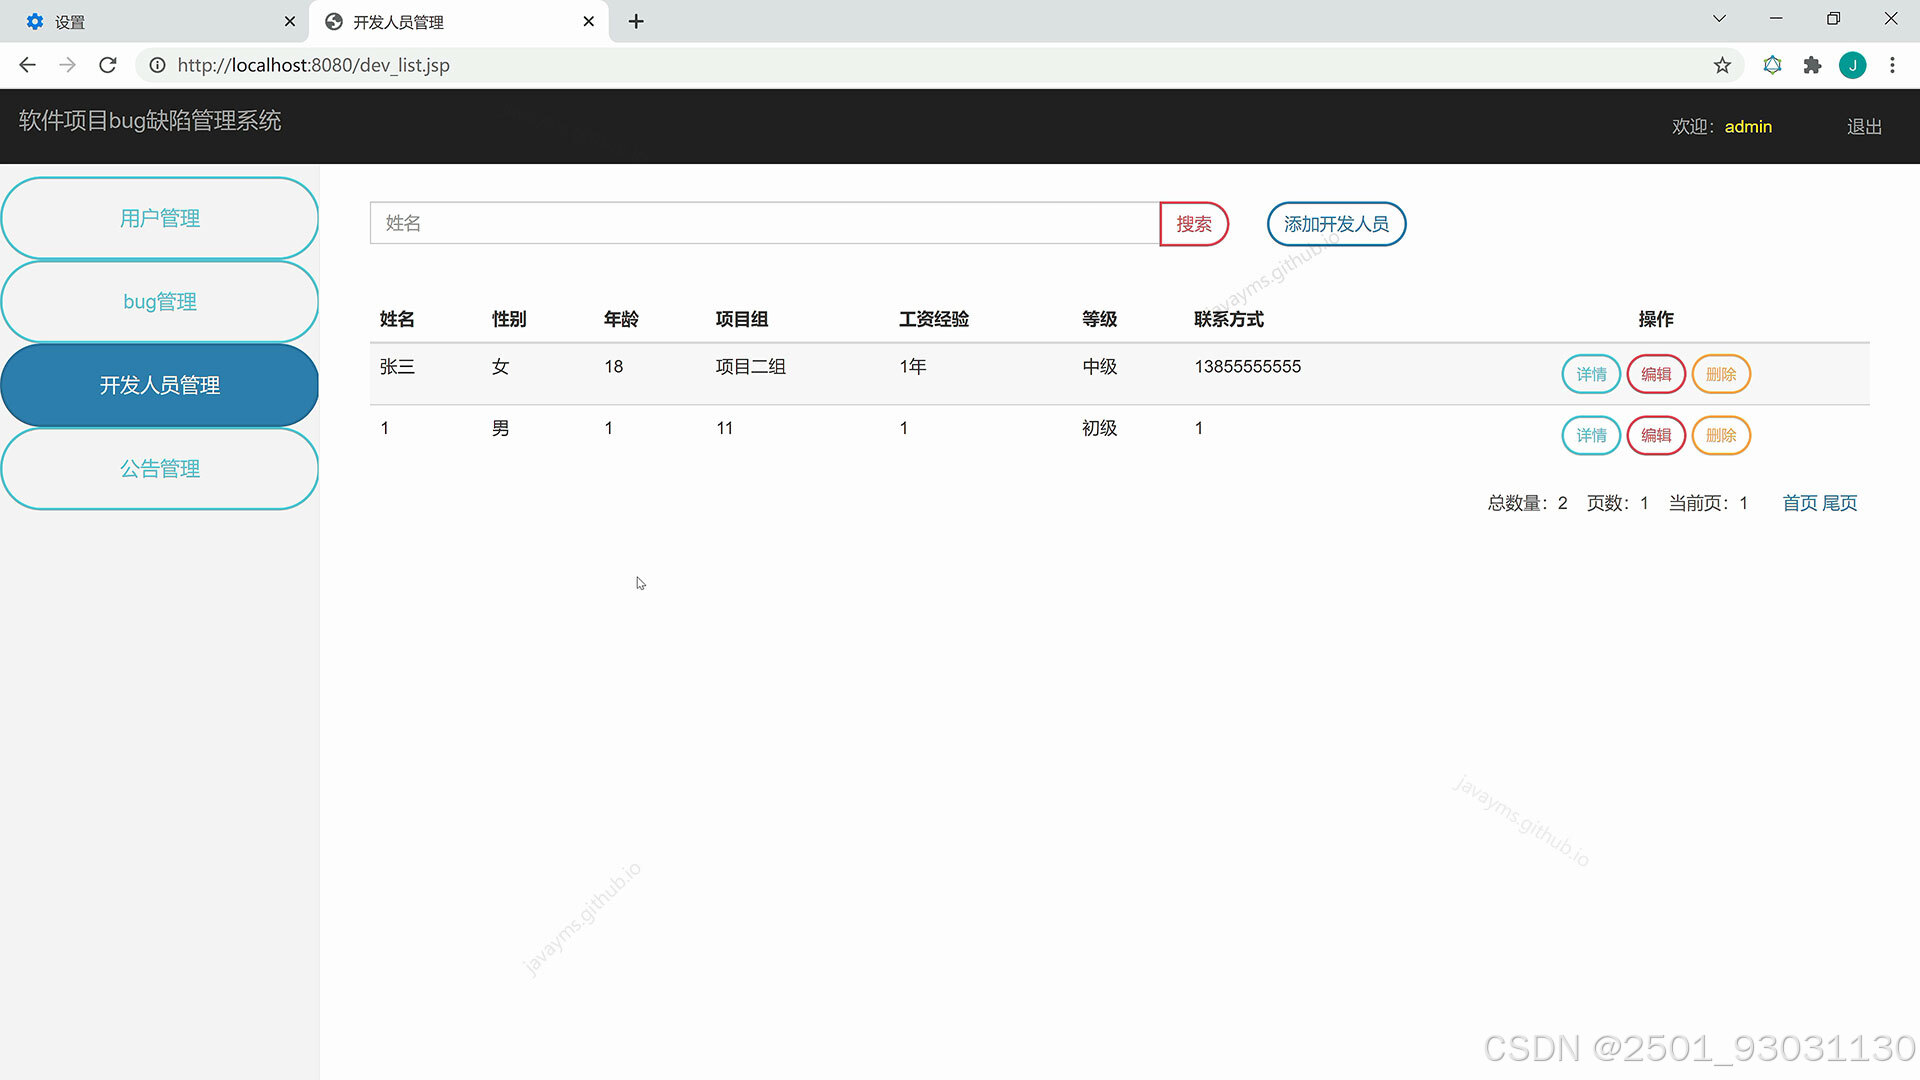Viewport: 1920px width, 1080px height.
Task: Click the hexagon extension icon in toolbar
Action: coord(1772,65)
